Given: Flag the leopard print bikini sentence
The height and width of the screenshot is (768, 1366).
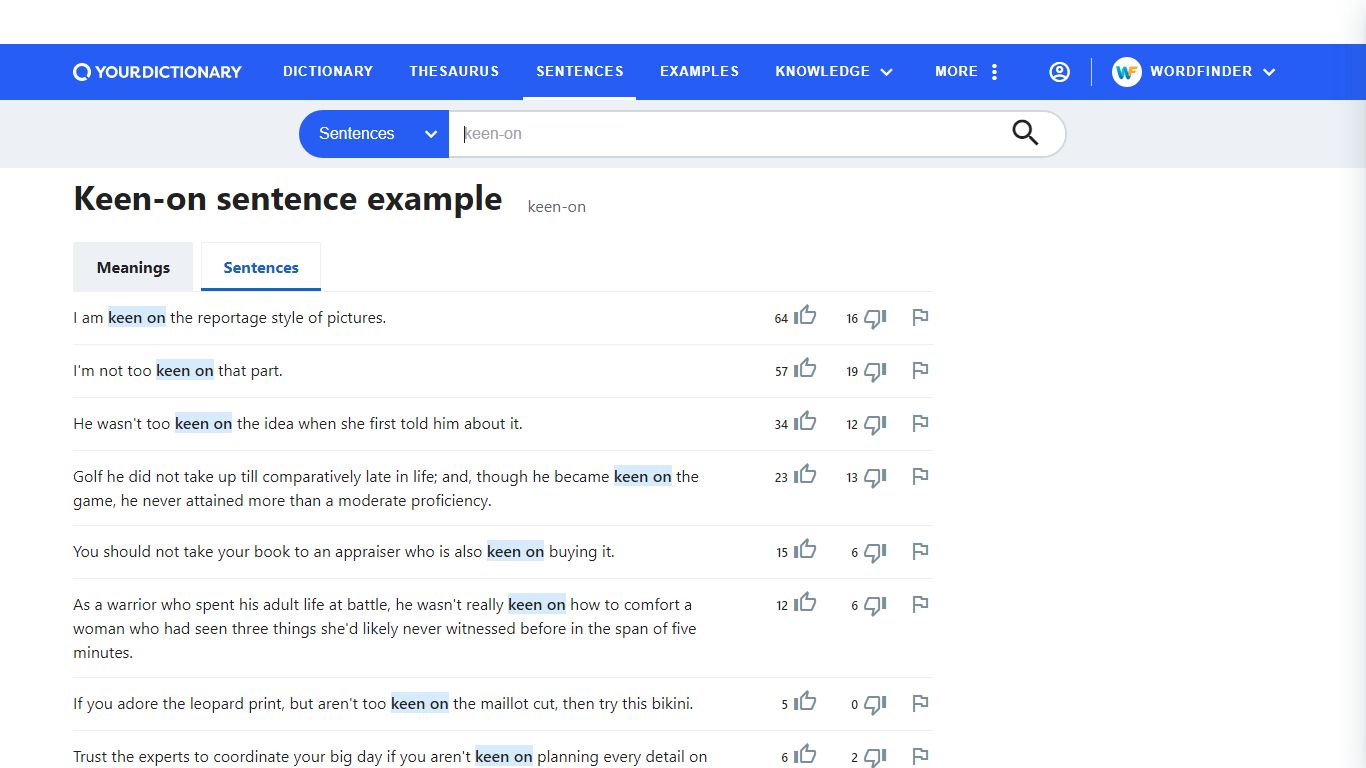Looking at the screenshot, I should (920, 704).
